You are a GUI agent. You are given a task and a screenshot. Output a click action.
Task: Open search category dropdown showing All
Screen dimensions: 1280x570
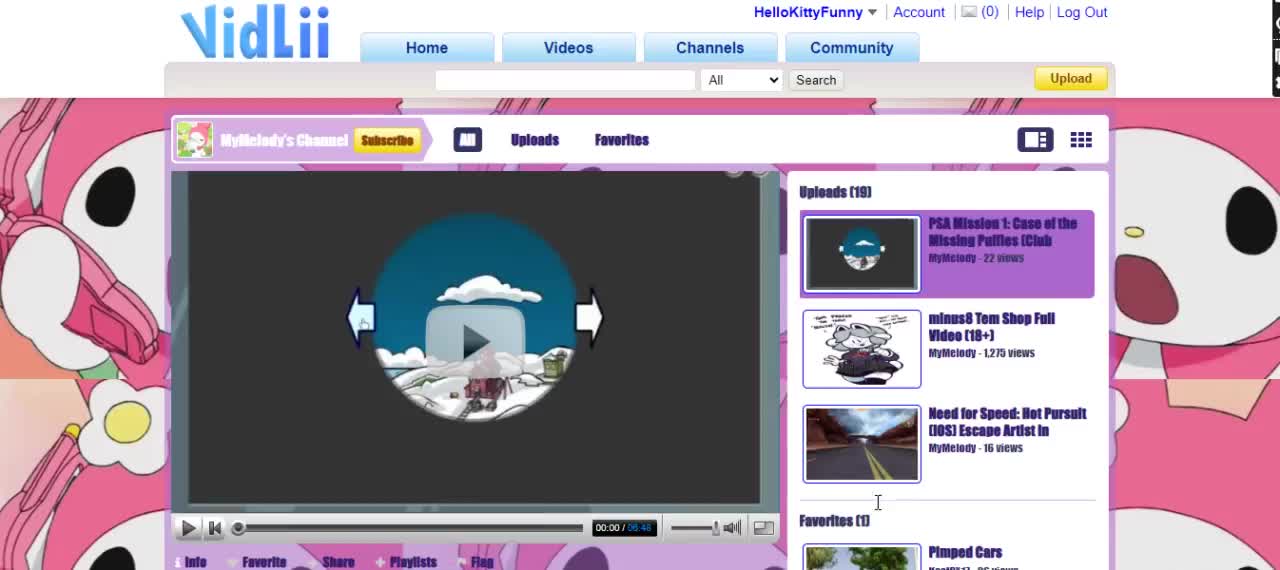click(741, 80)
